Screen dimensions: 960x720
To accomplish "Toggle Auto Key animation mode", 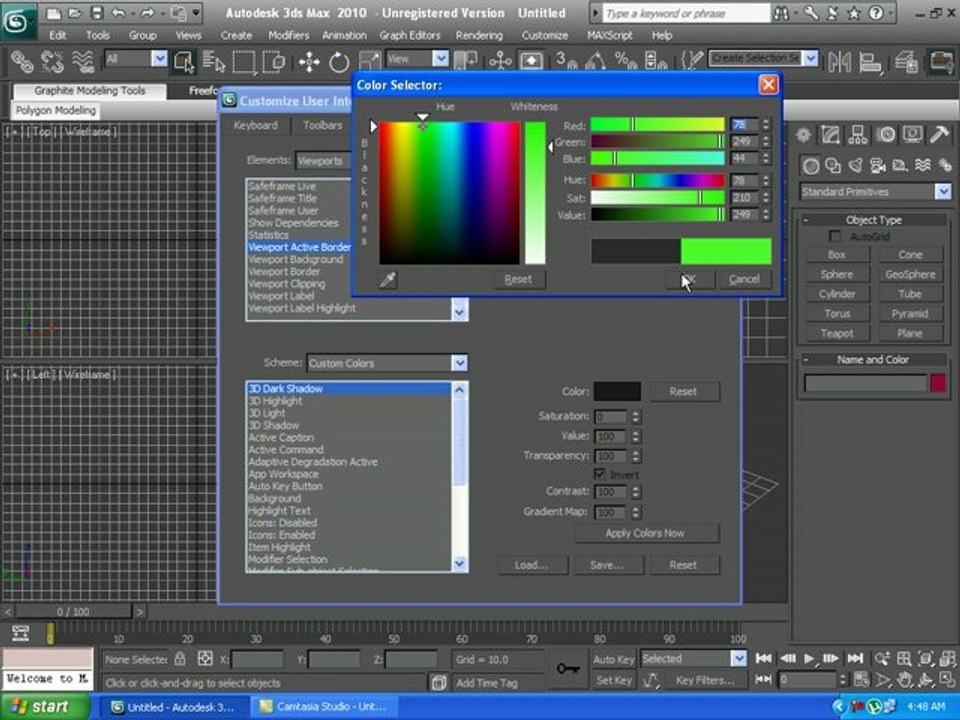I will (613, 659).
